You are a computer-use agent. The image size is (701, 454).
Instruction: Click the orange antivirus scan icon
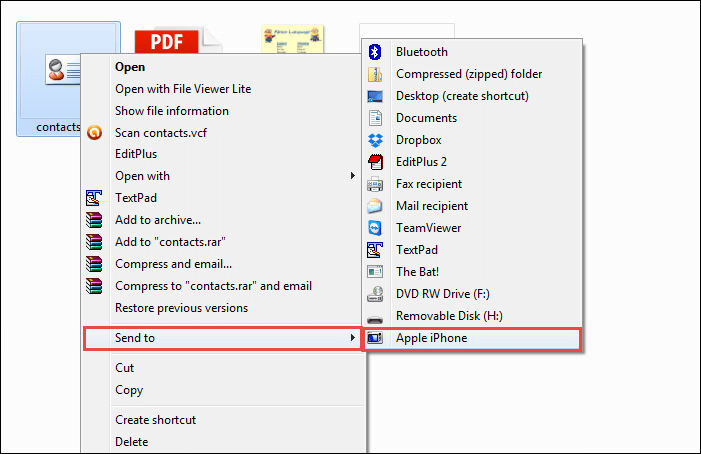(x=94, y=133)
